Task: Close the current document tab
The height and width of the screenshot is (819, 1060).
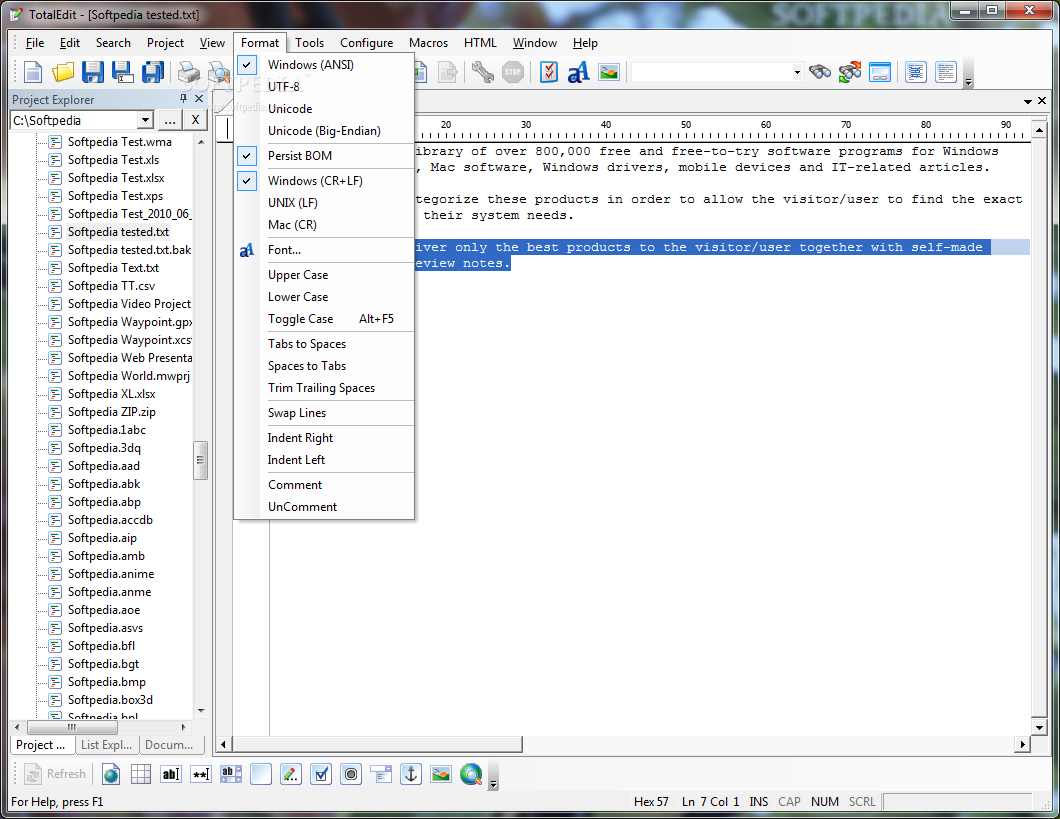Action: [x=1042, y=101]
